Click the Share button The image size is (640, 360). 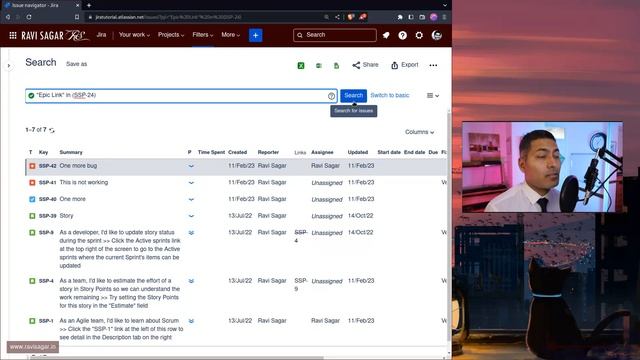tap(365, 65)
